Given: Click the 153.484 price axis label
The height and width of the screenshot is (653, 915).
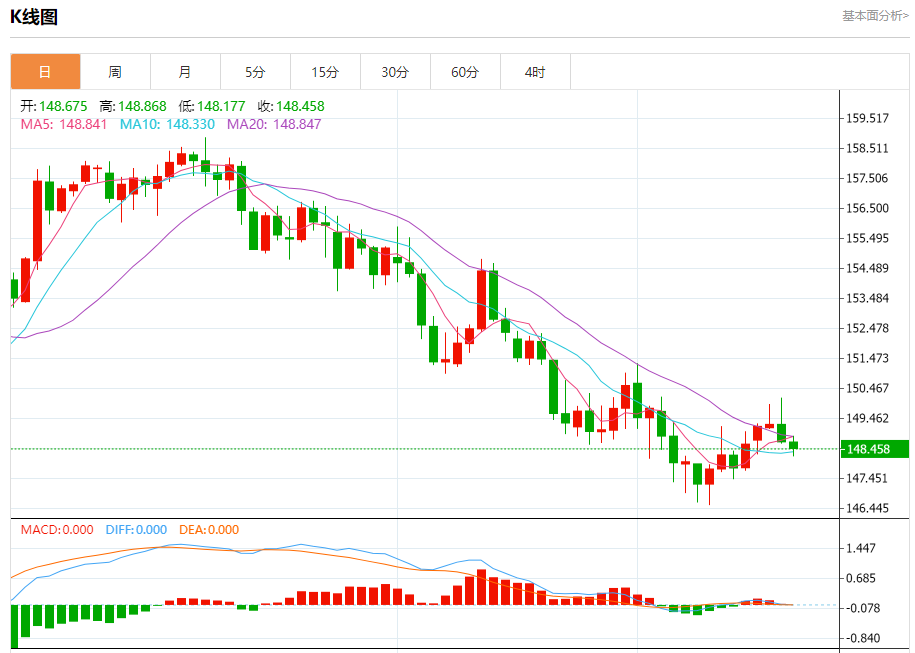Looking at the screenshot, I should pos(867,298).
